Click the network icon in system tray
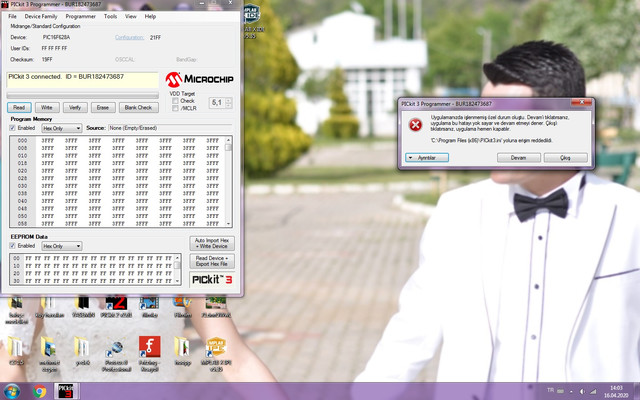 (593, 392)
